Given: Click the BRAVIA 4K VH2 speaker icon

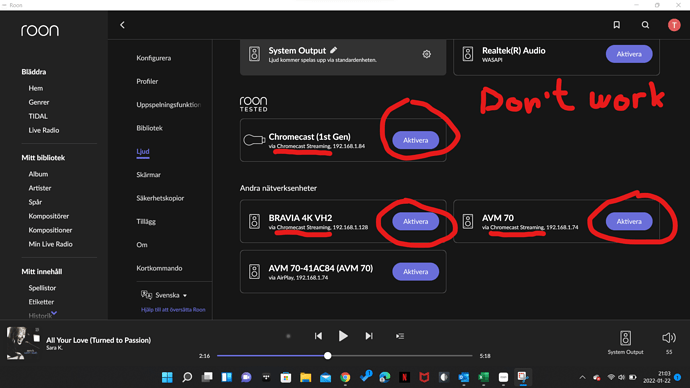Looking at the screenshot, I should 254,221.
